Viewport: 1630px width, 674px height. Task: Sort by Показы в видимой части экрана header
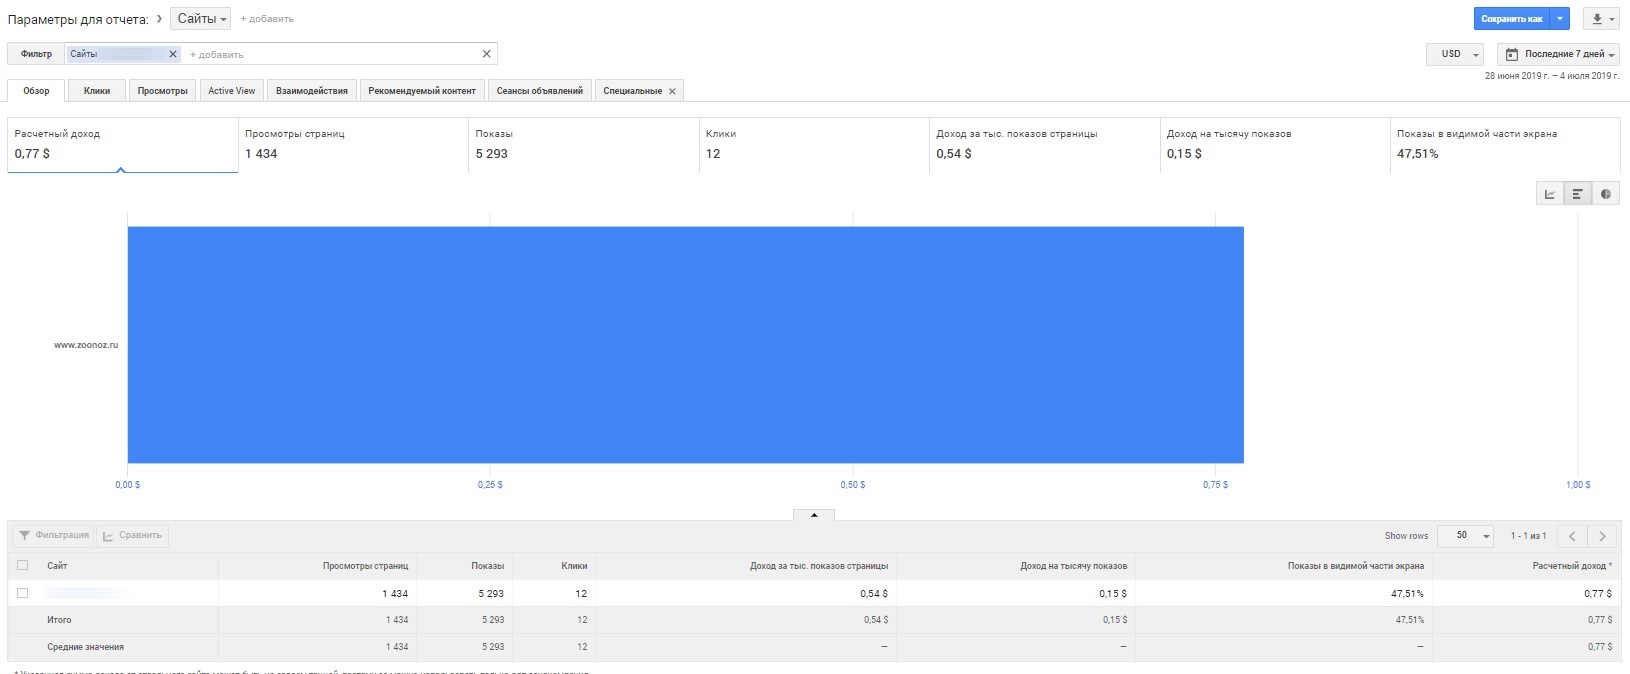1356,566
